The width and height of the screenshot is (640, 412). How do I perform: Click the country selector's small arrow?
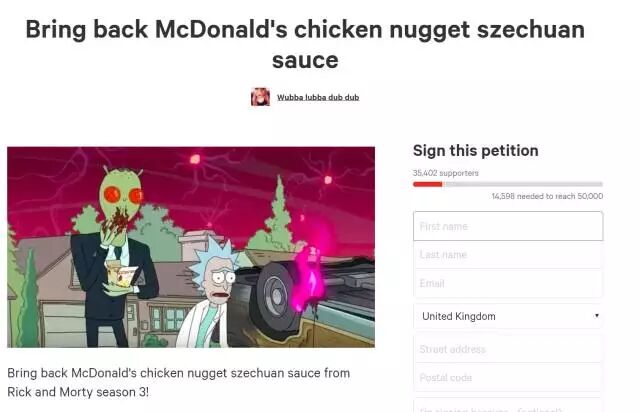click(597, 316)
